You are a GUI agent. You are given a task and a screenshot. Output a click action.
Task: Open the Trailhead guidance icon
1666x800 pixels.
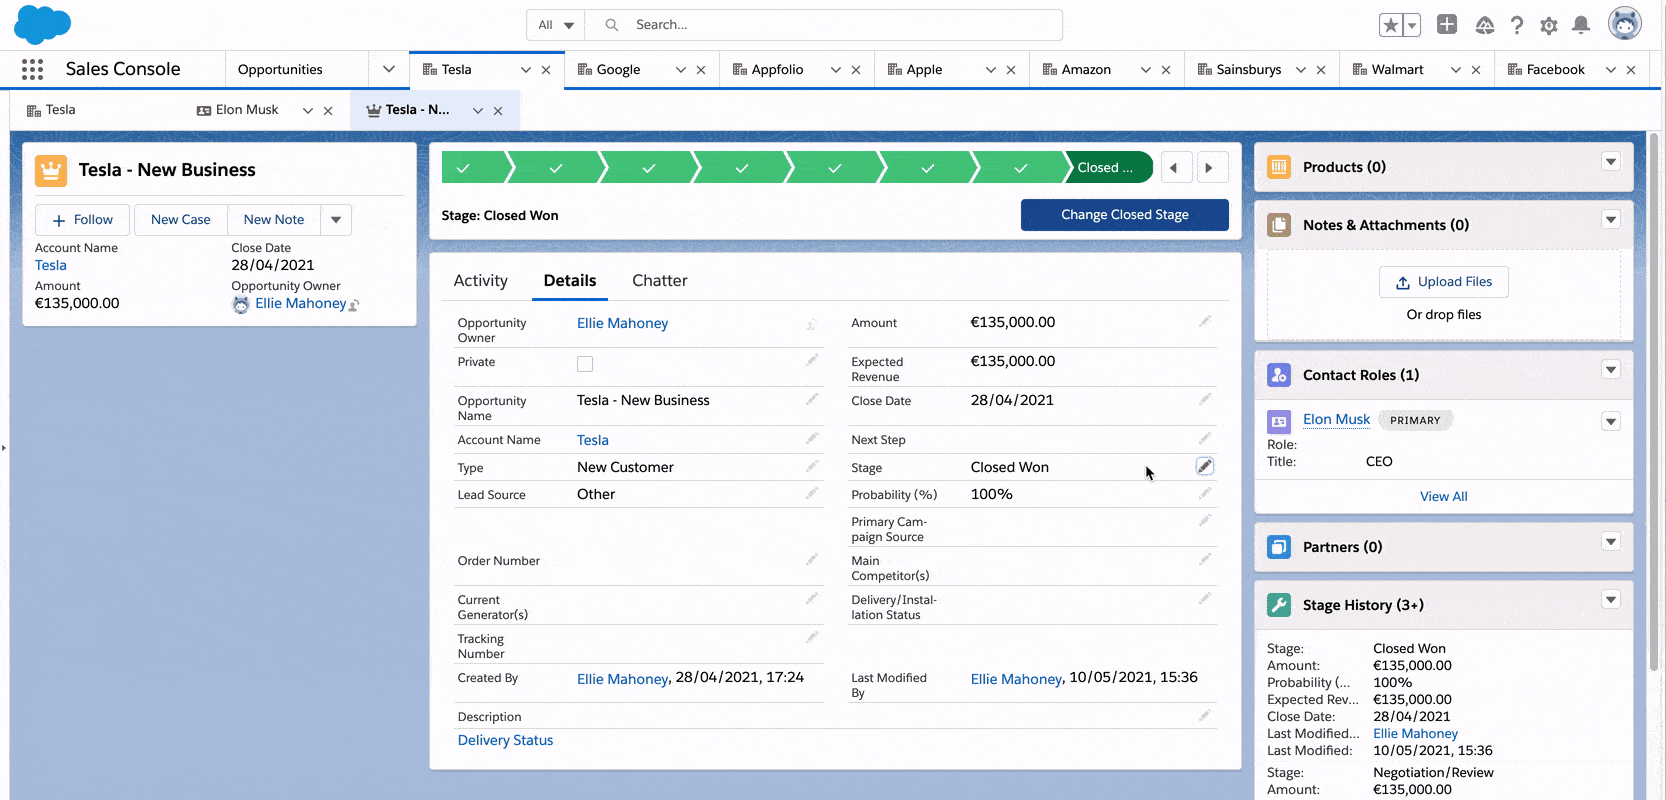1484,25
